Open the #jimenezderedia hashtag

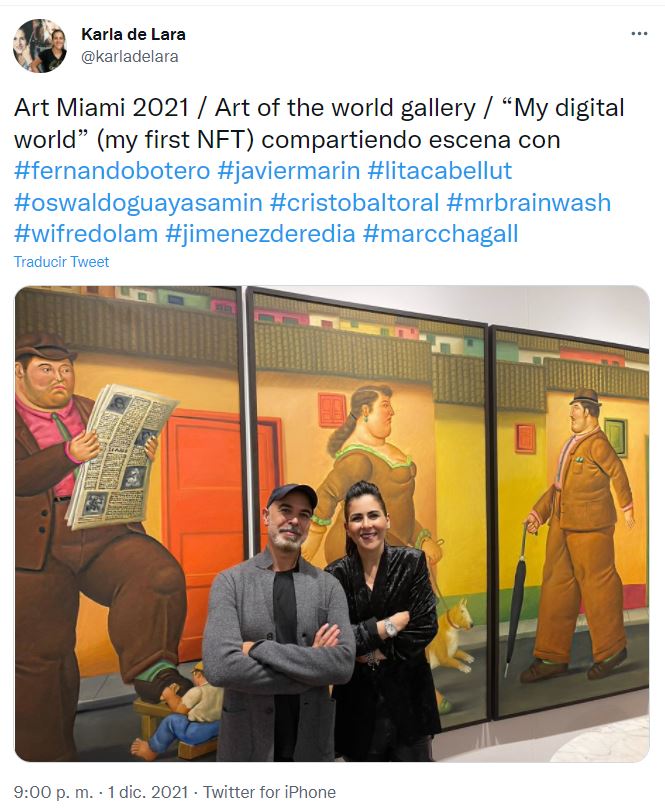tap(260, 234)
